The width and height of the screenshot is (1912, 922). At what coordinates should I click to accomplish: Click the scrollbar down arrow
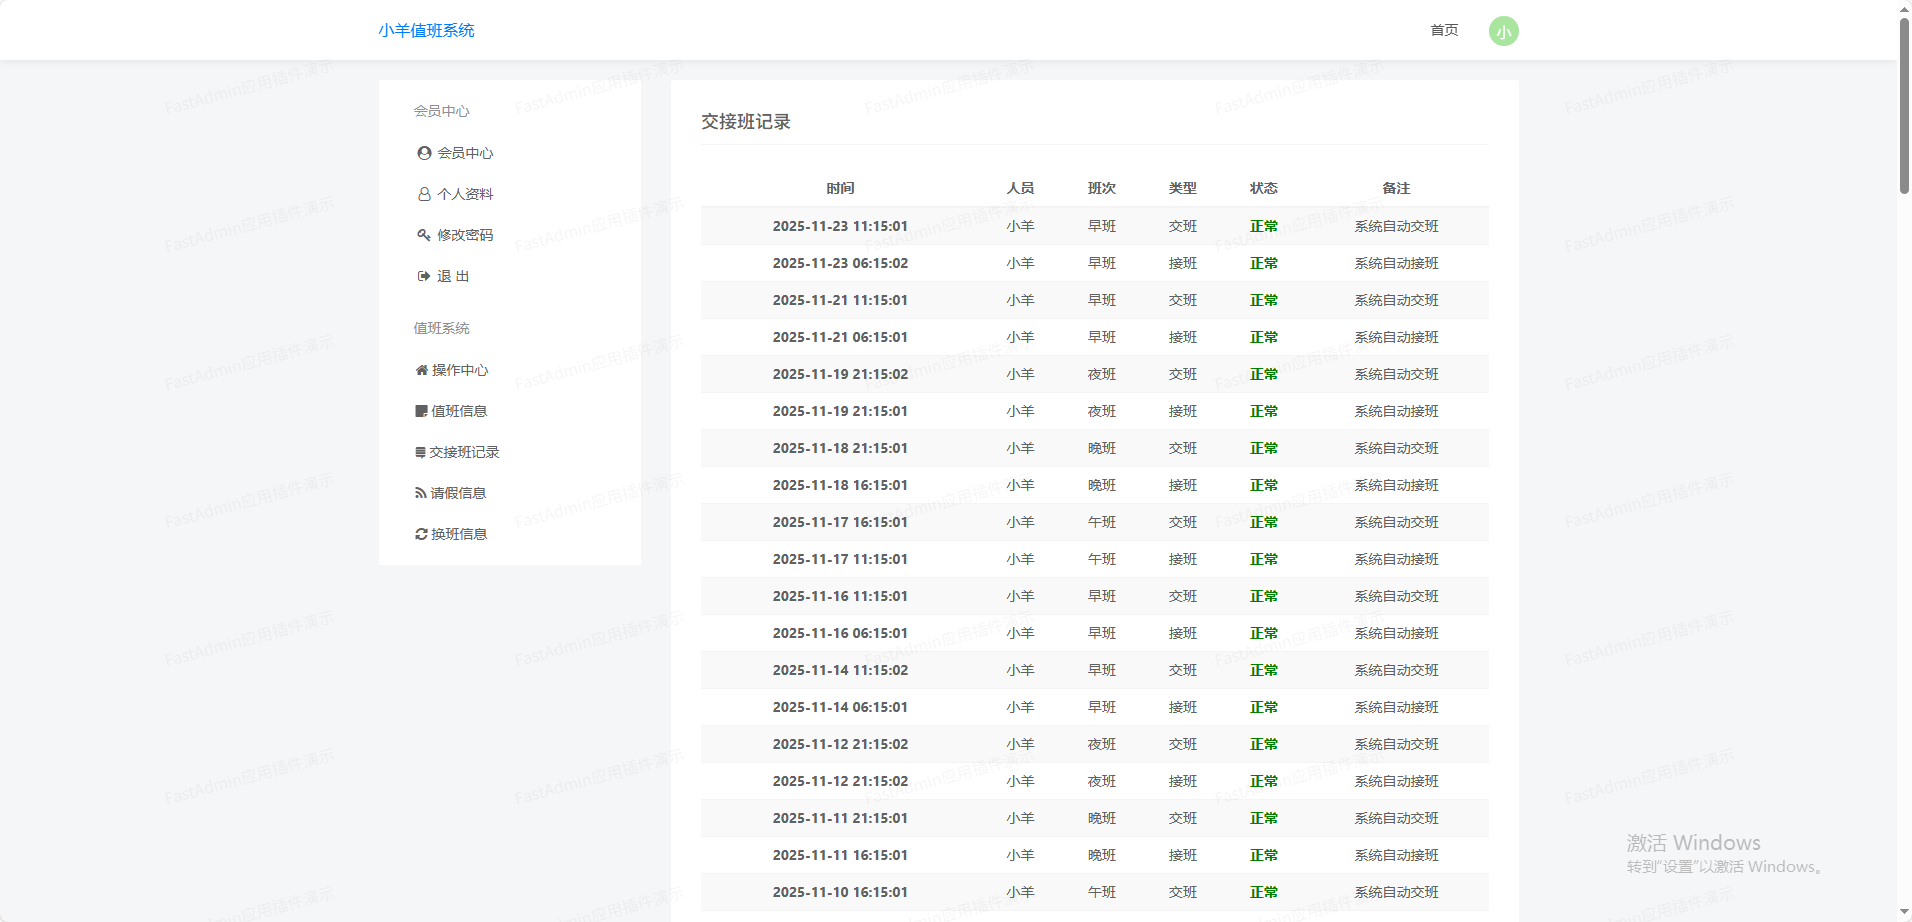pos(1904,913)
